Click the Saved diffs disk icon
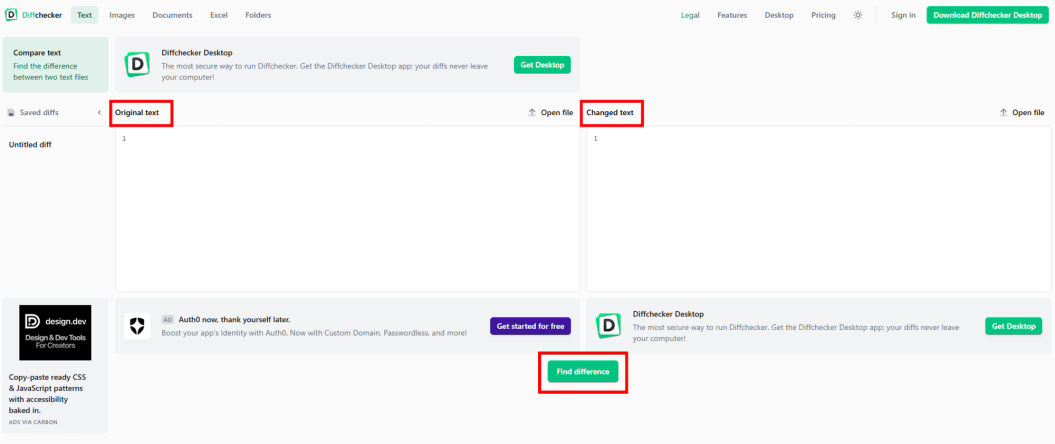This screenshot has width=1055, height=444. click(11, 113)
